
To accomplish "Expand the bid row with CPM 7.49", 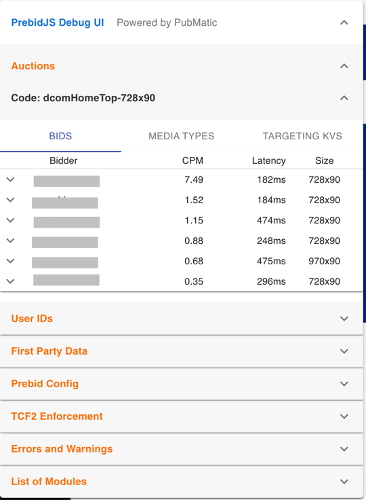I will tap(11, 180).
